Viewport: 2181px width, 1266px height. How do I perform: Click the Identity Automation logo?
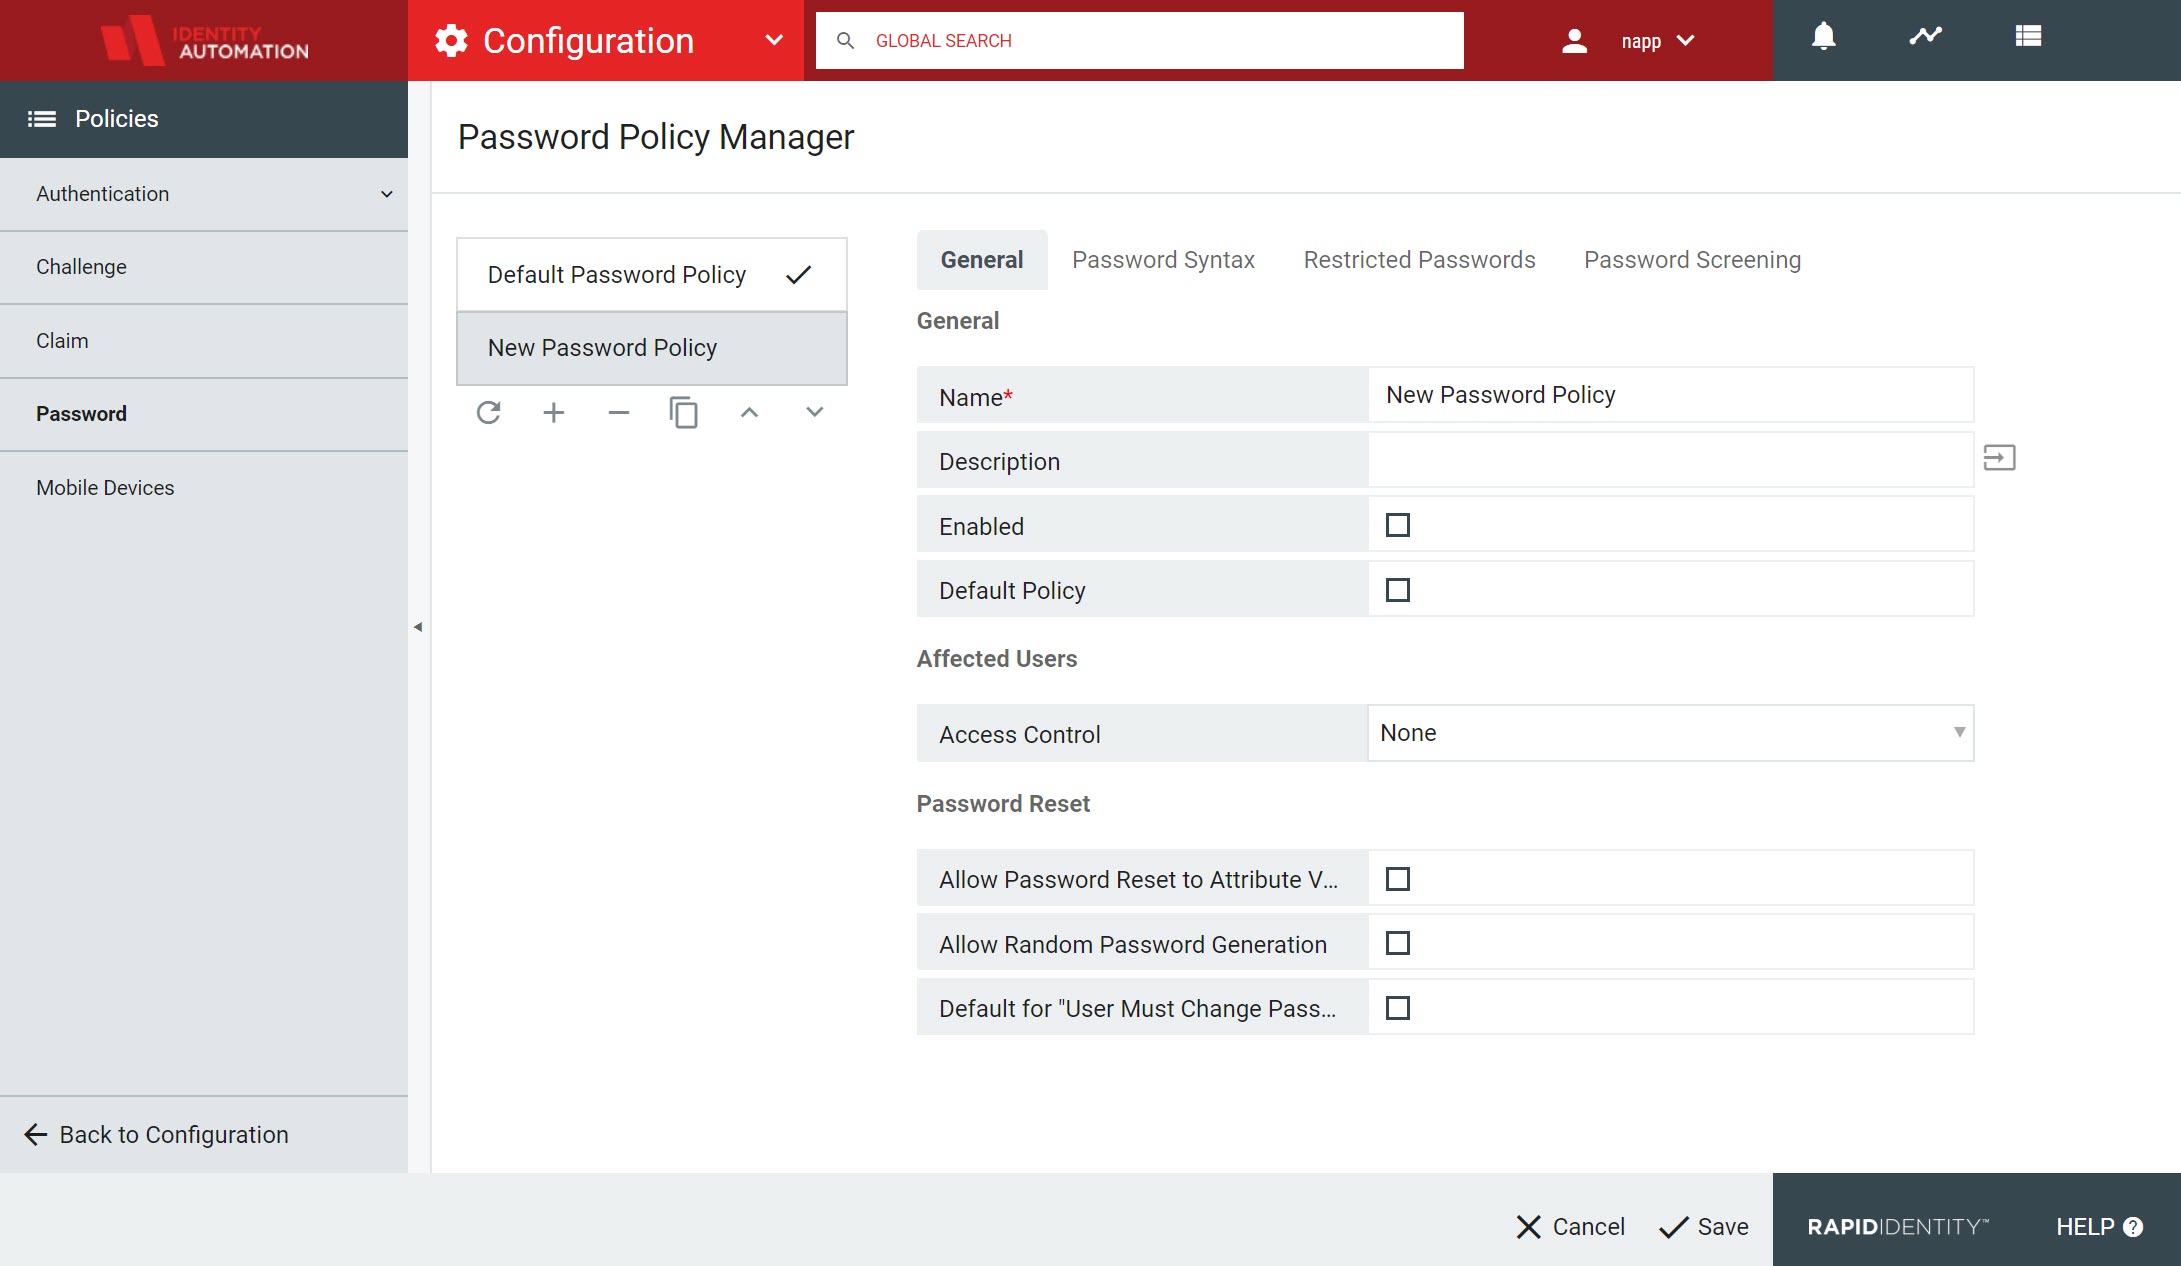point(204,41)
